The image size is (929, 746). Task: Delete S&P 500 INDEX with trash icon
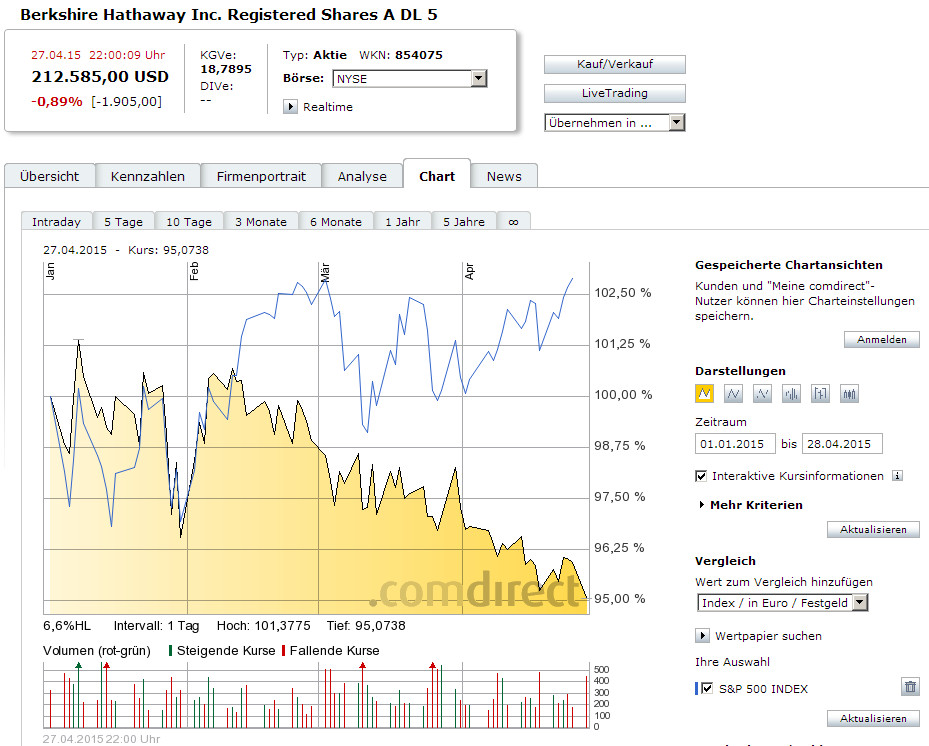(910, 687)
